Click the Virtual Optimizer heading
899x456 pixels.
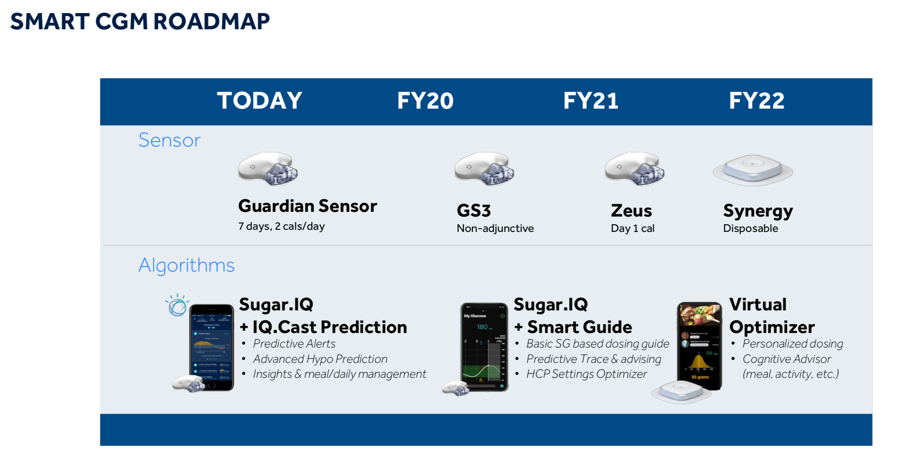(x=772, y=315)
